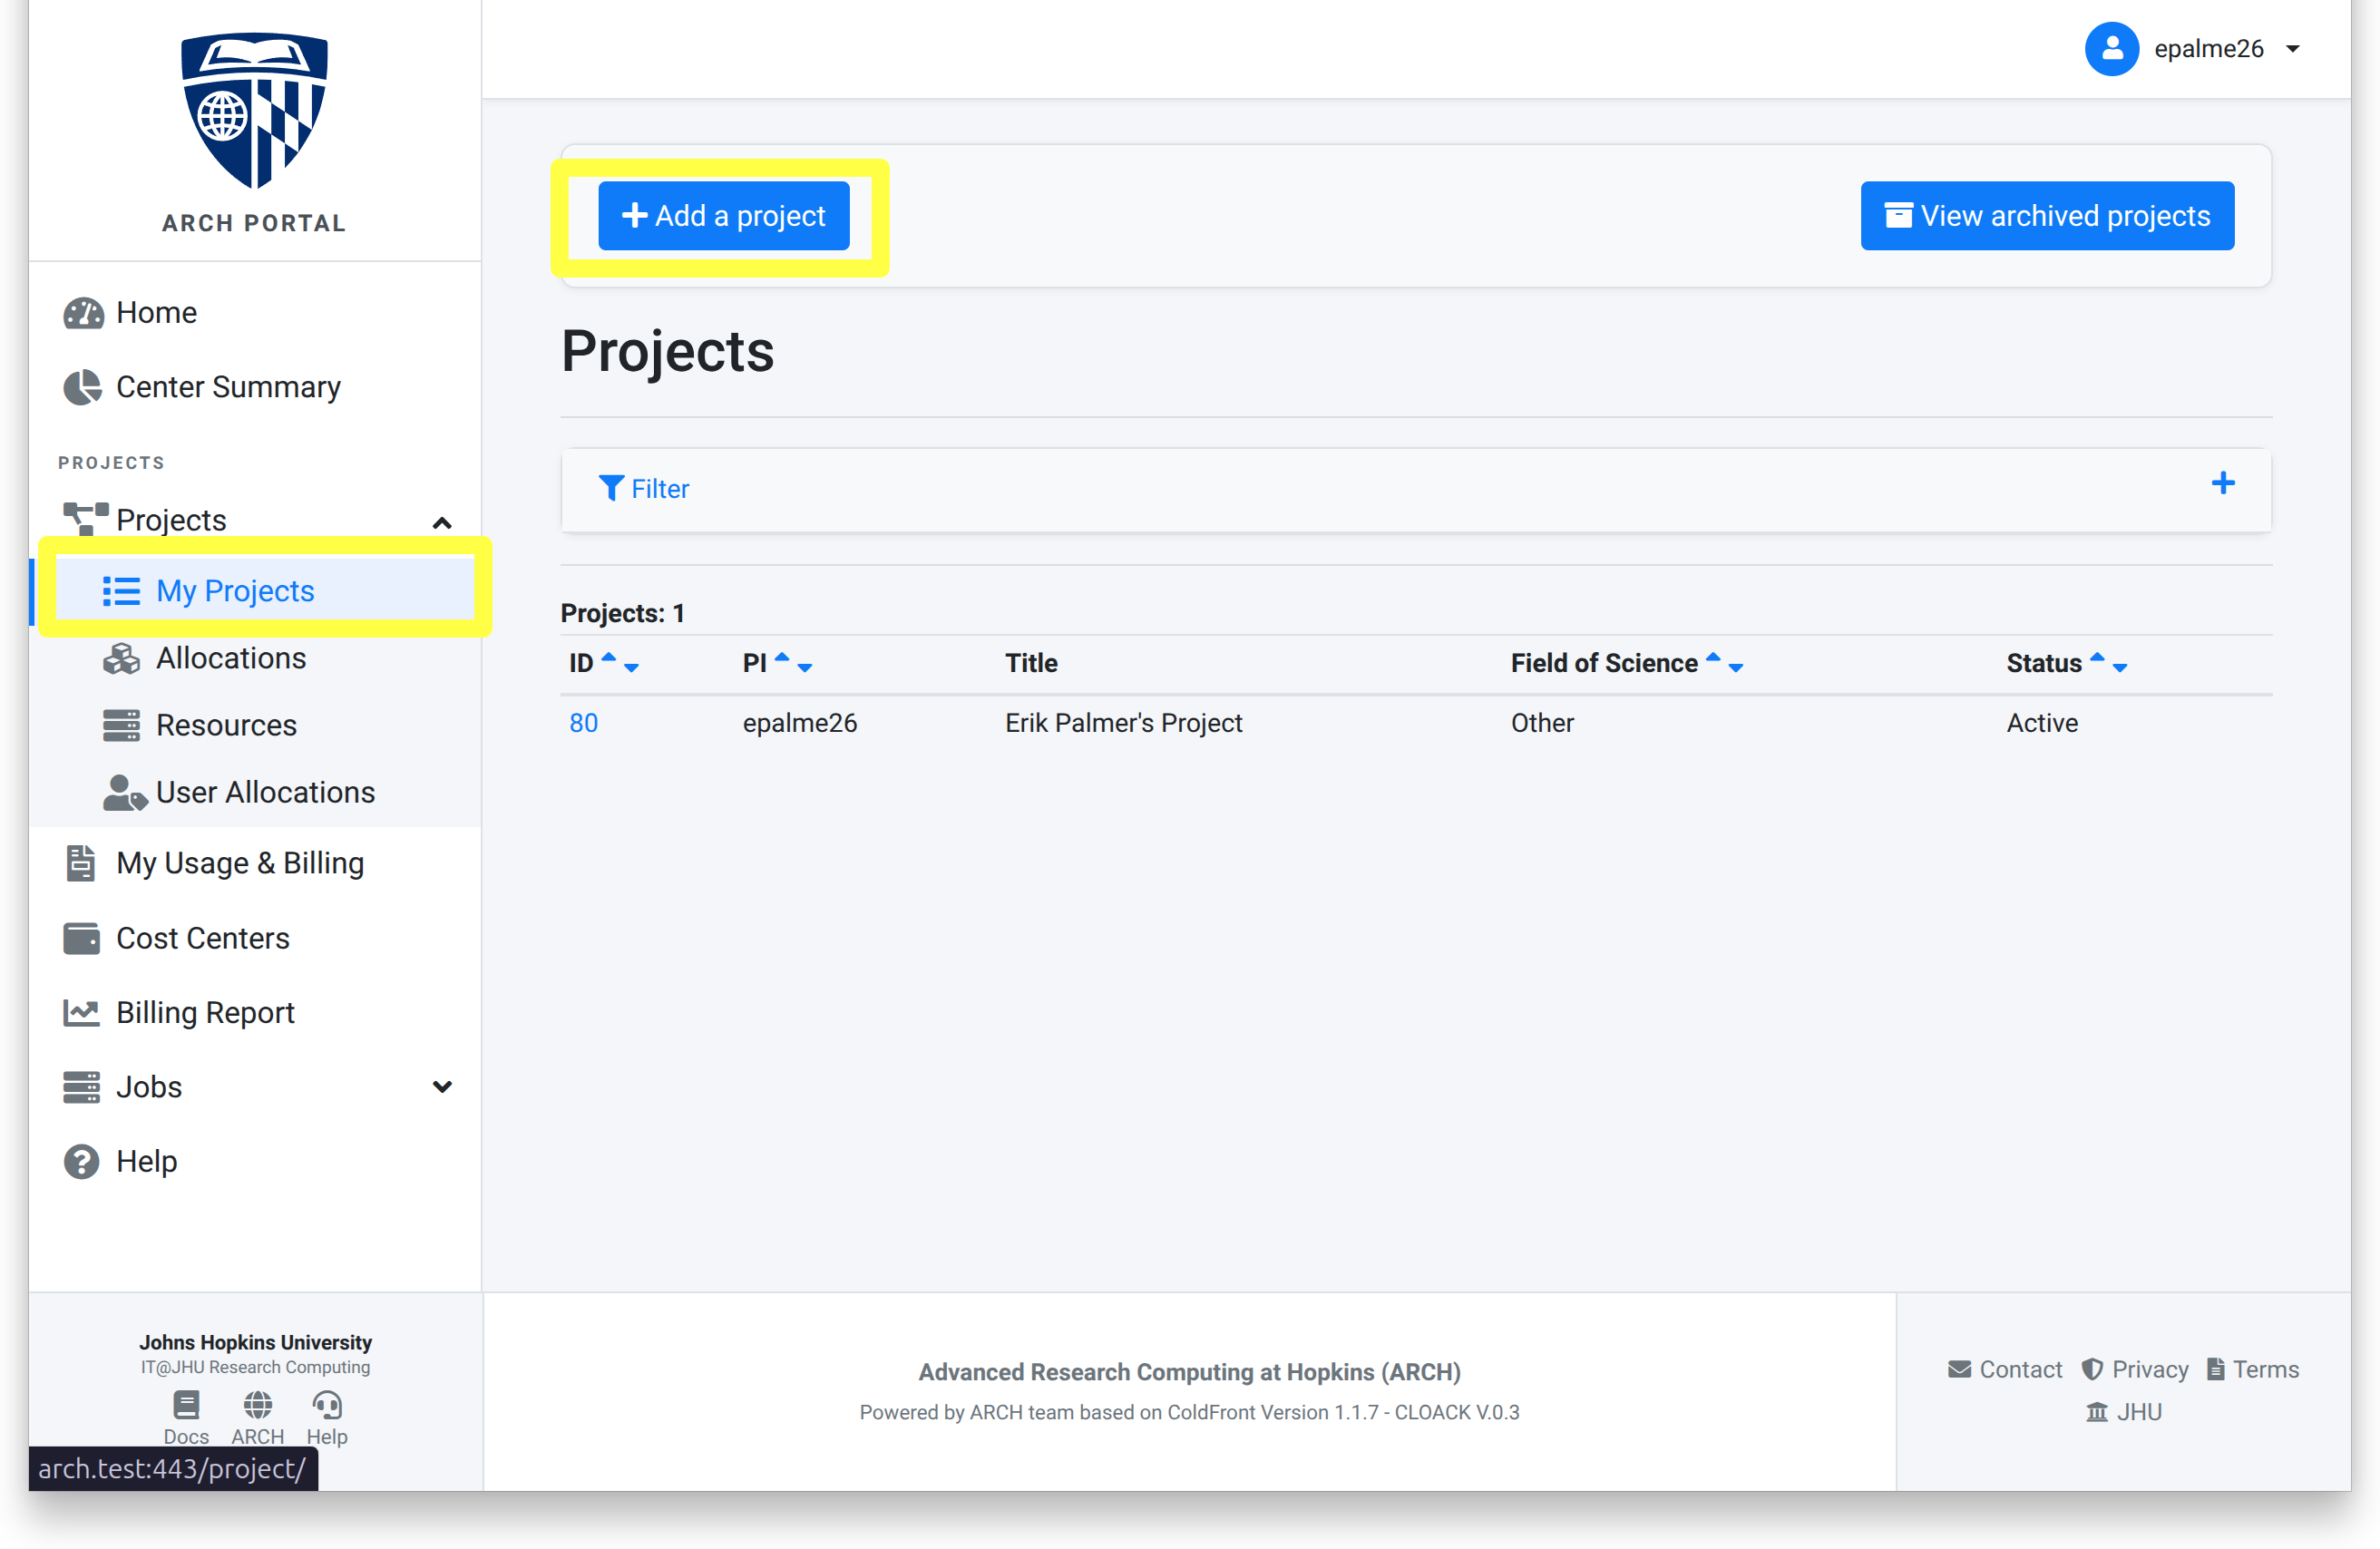Sort ID column ascending
The height and width of the screenshot is (1549, 2380).
608,657
